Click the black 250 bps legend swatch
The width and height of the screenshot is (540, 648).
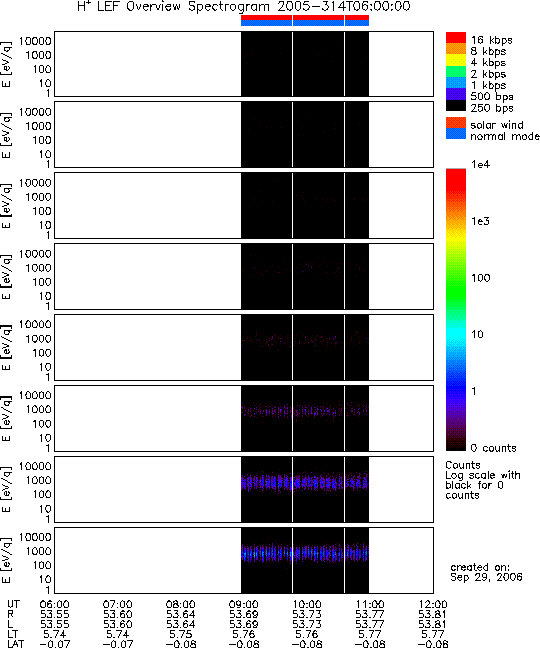coord(456,105)
